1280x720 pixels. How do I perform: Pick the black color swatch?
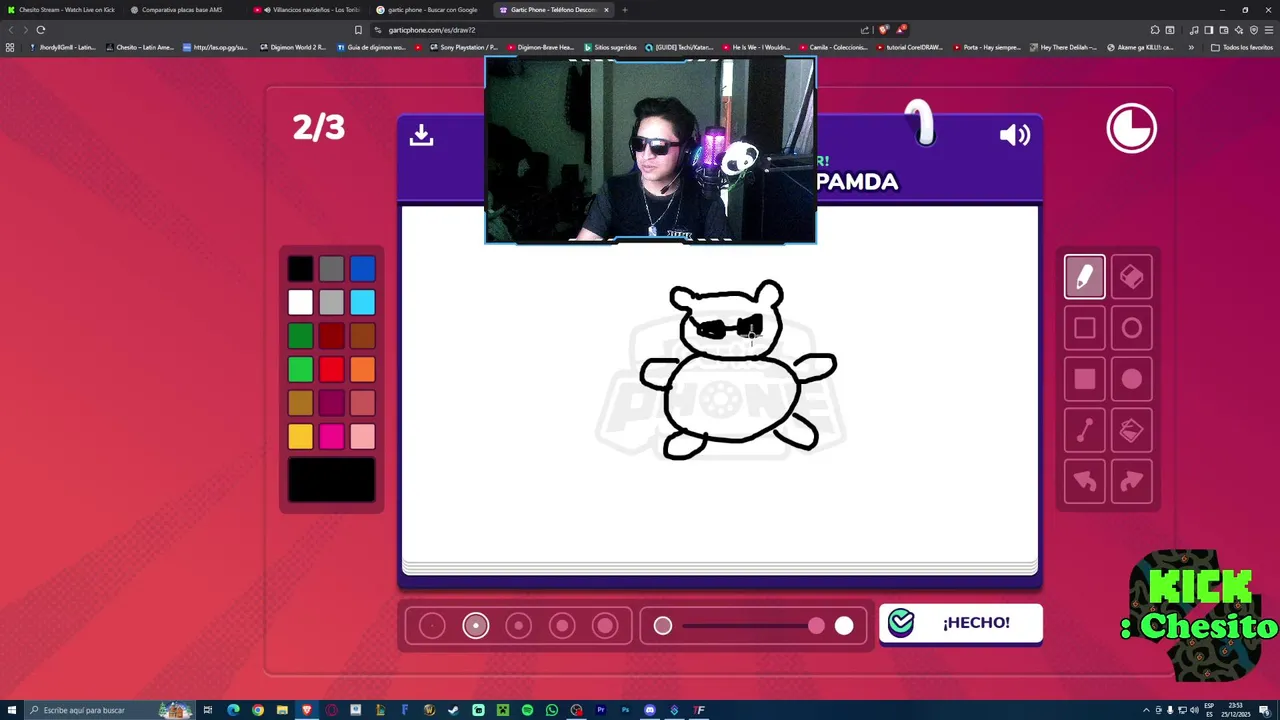click(300, 268)
